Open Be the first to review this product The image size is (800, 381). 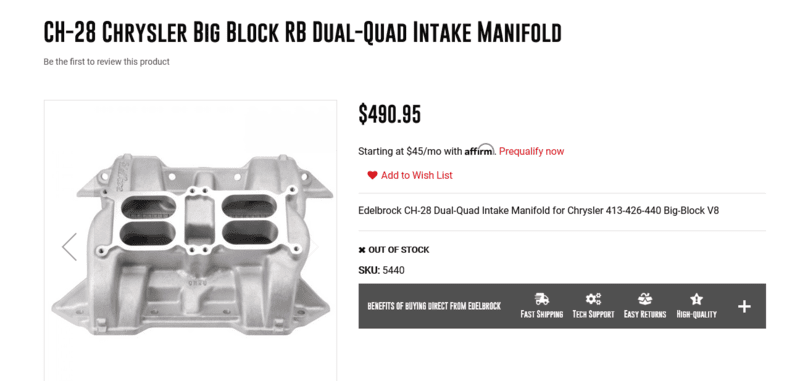(x=106, y=62)
